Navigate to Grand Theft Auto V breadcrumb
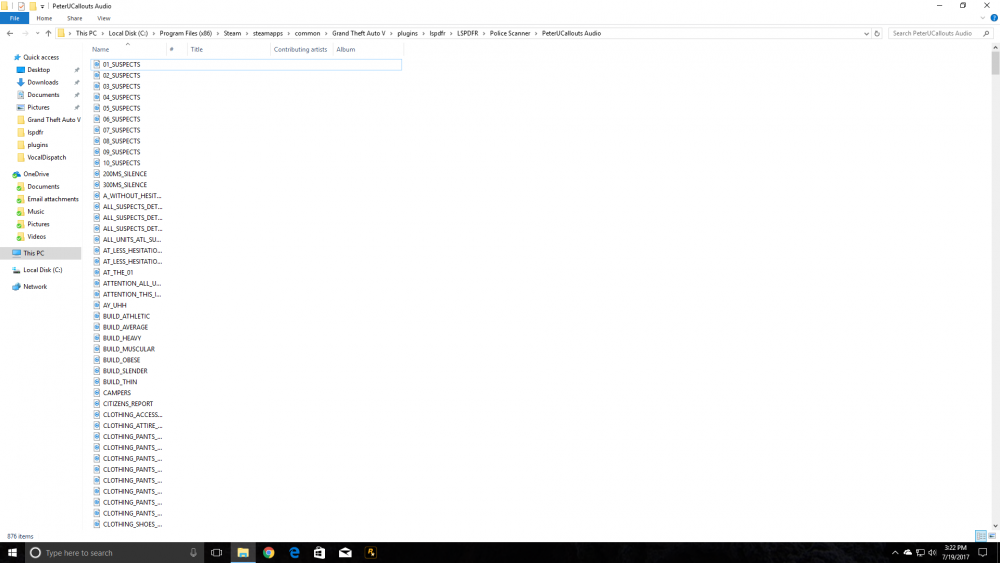The image size is (1000, 563). 358,33
